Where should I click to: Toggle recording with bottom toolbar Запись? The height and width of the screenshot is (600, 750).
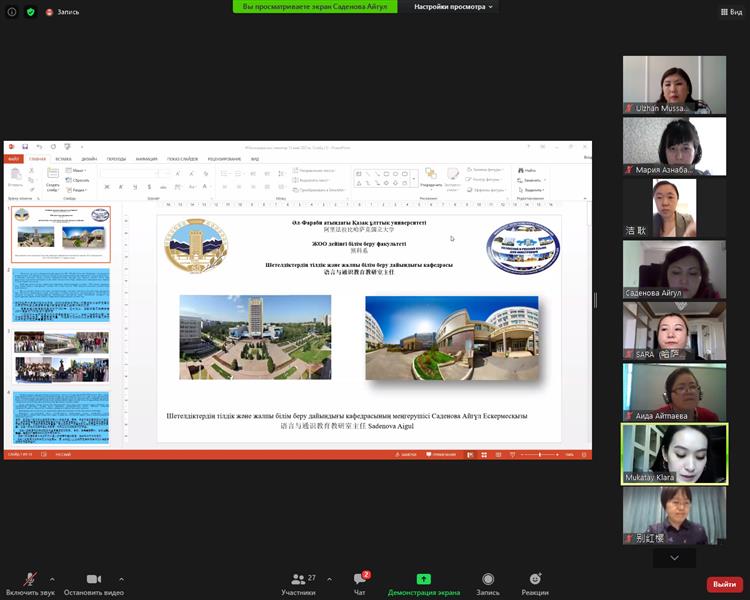click(487, 584)
